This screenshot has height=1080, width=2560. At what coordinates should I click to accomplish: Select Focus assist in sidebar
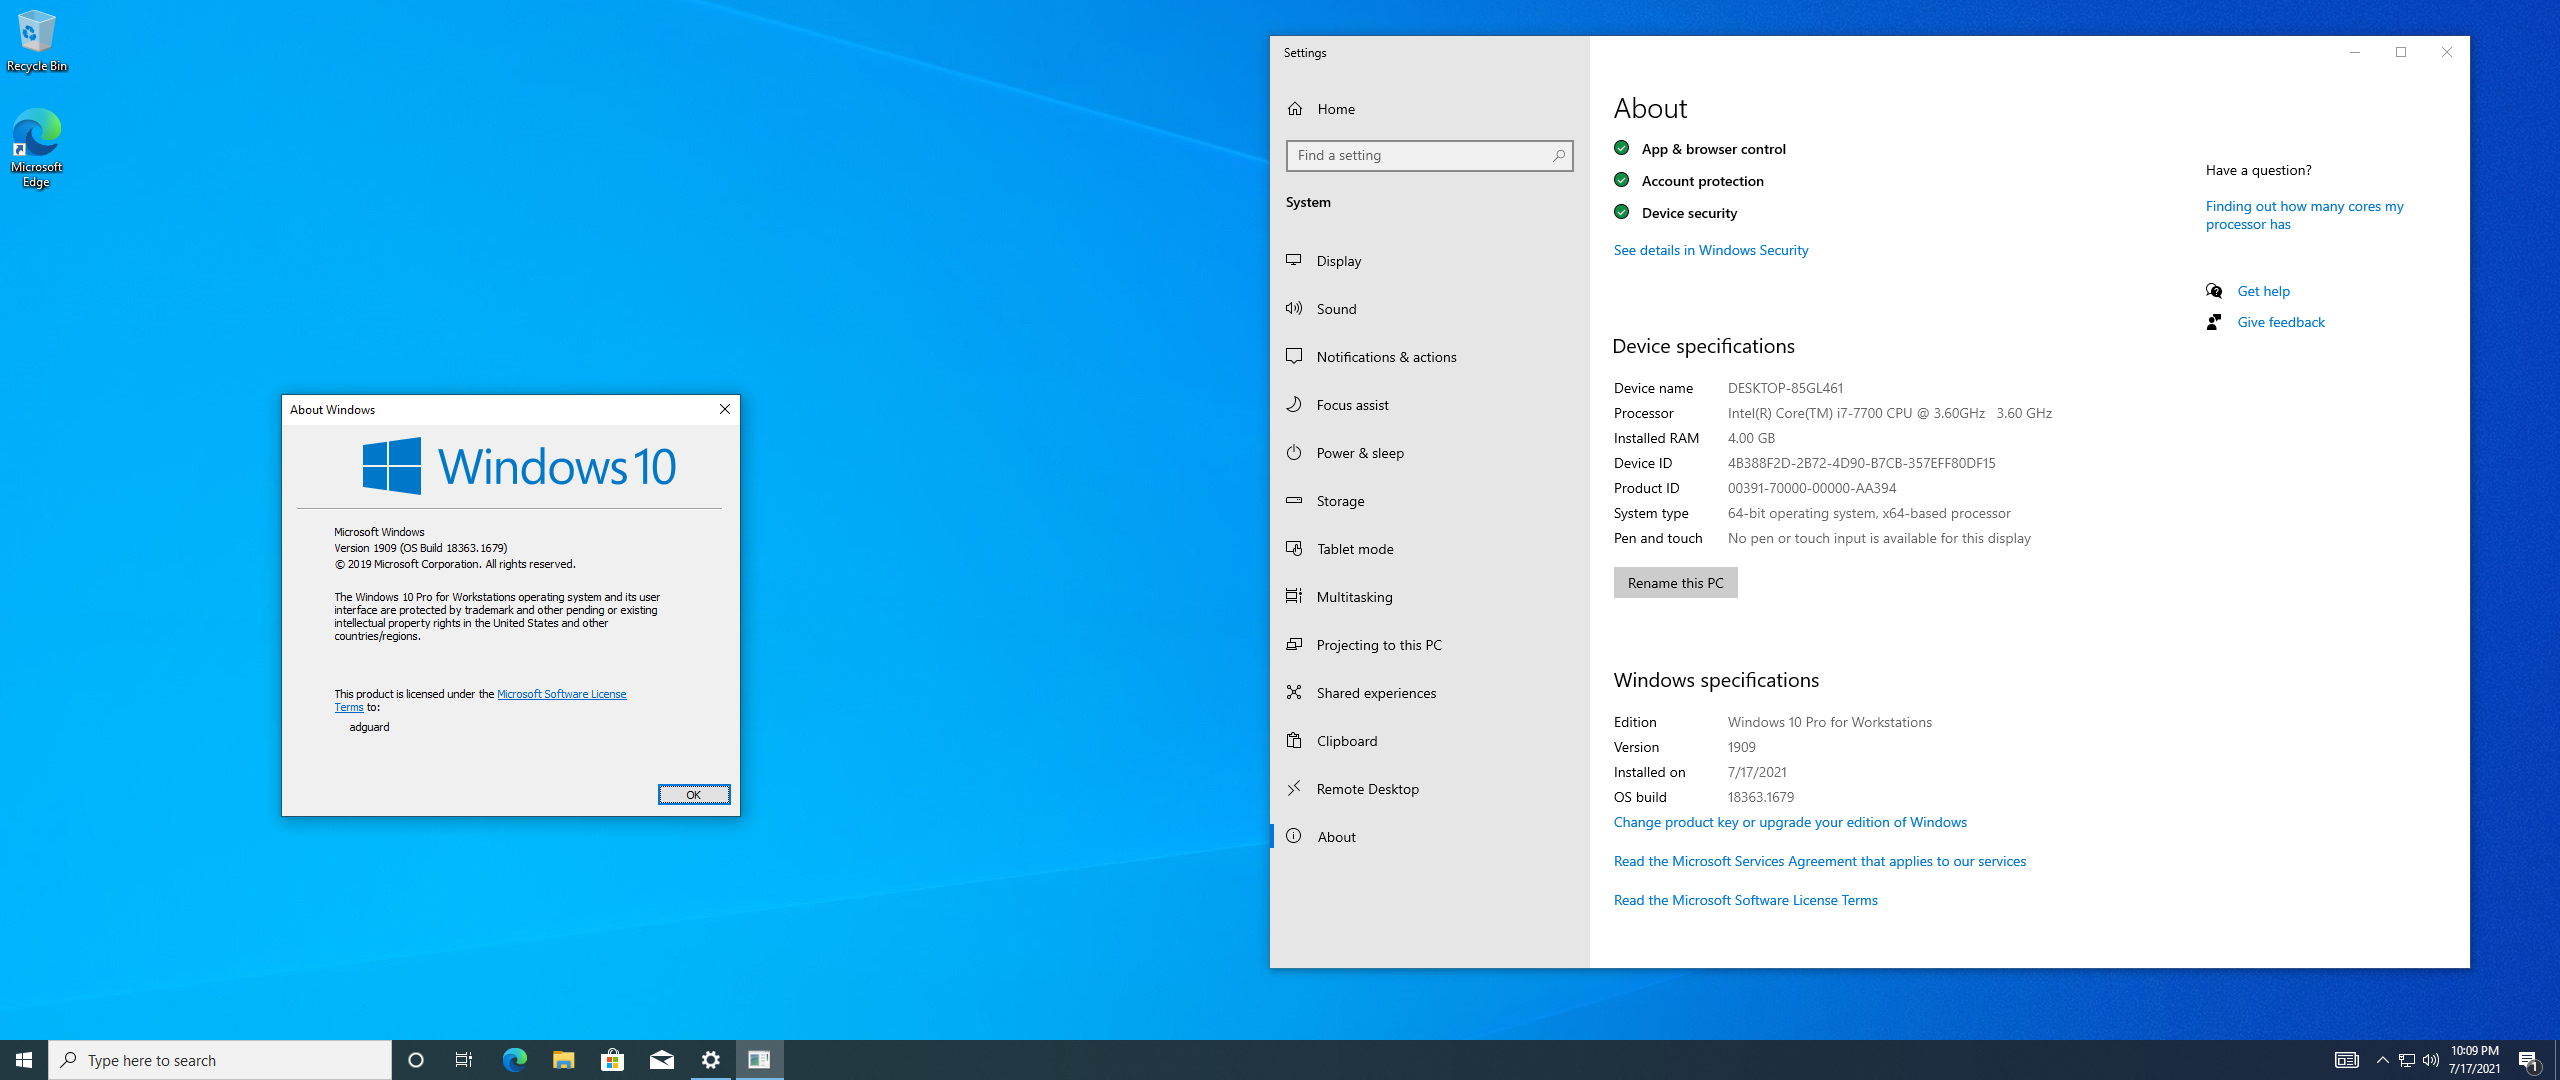(x=1429, y=405)
